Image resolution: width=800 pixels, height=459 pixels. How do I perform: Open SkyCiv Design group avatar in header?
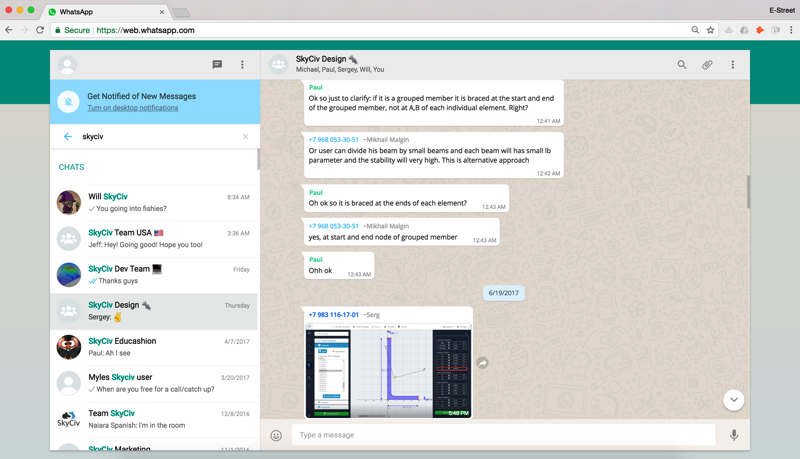point(279,64)
